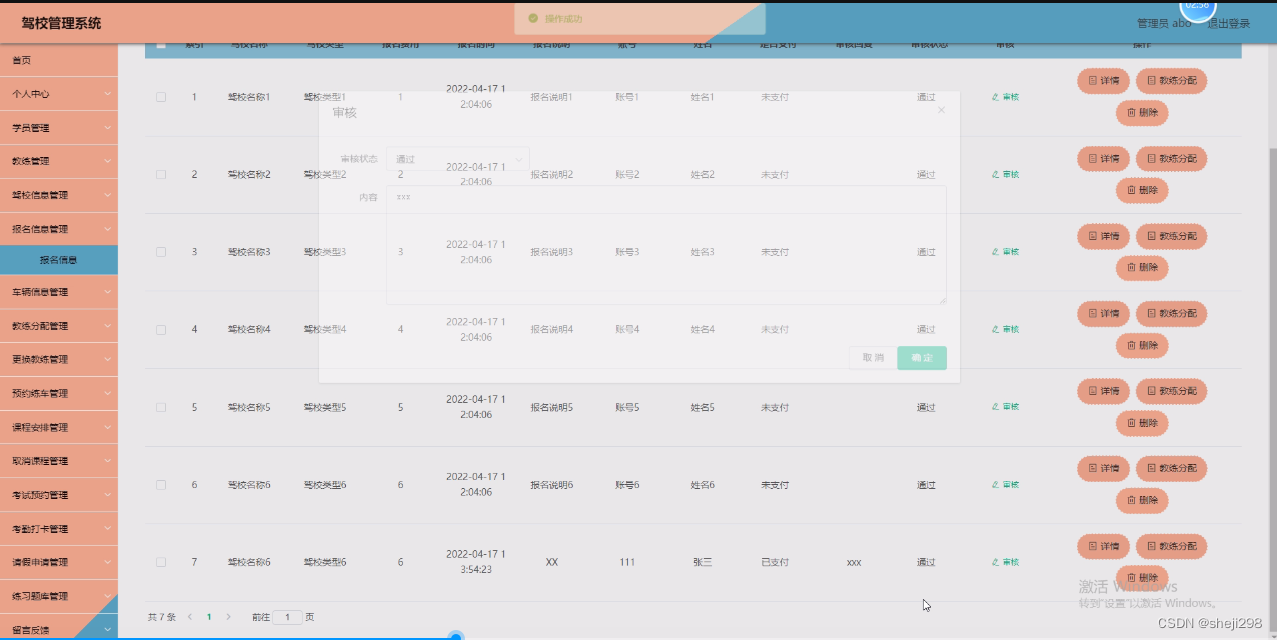Screen dimensions: 1277x640
Task: Click the 确定 button in the audit dialog
Action: click(921, 357)
